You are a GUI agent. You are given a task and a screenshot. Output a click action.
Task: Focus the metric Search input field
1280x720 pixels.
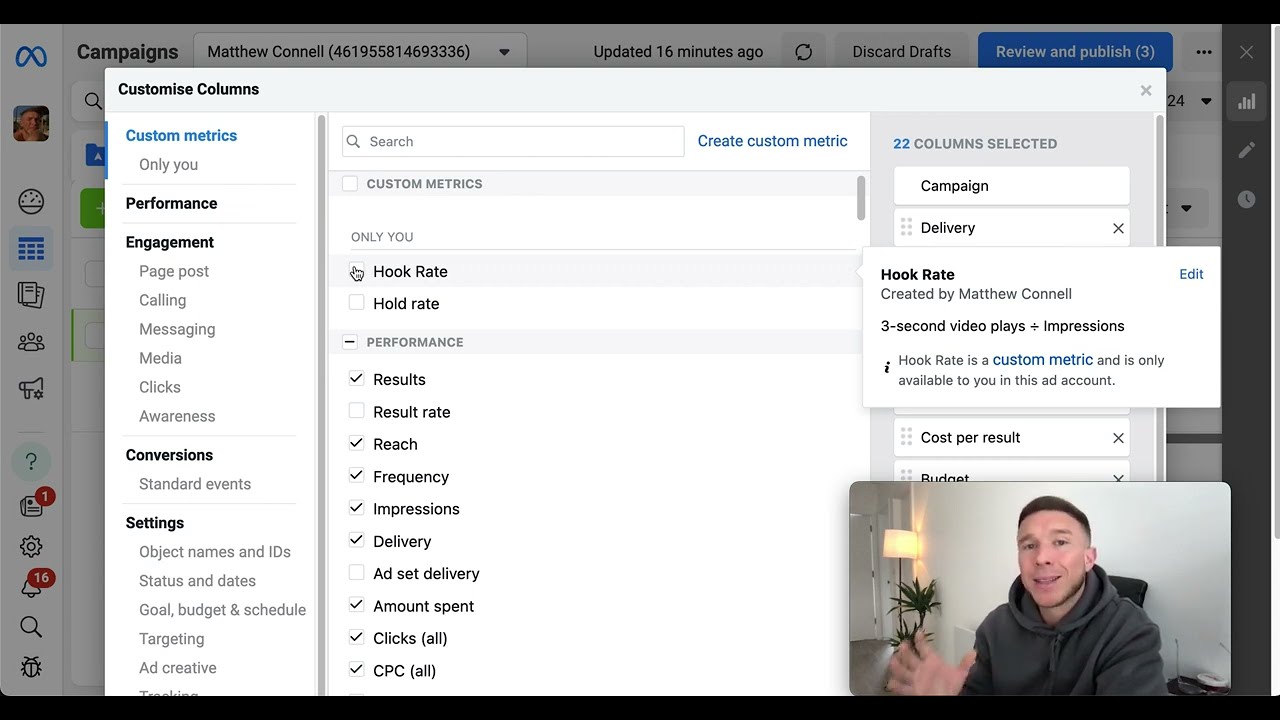point(513,142)
